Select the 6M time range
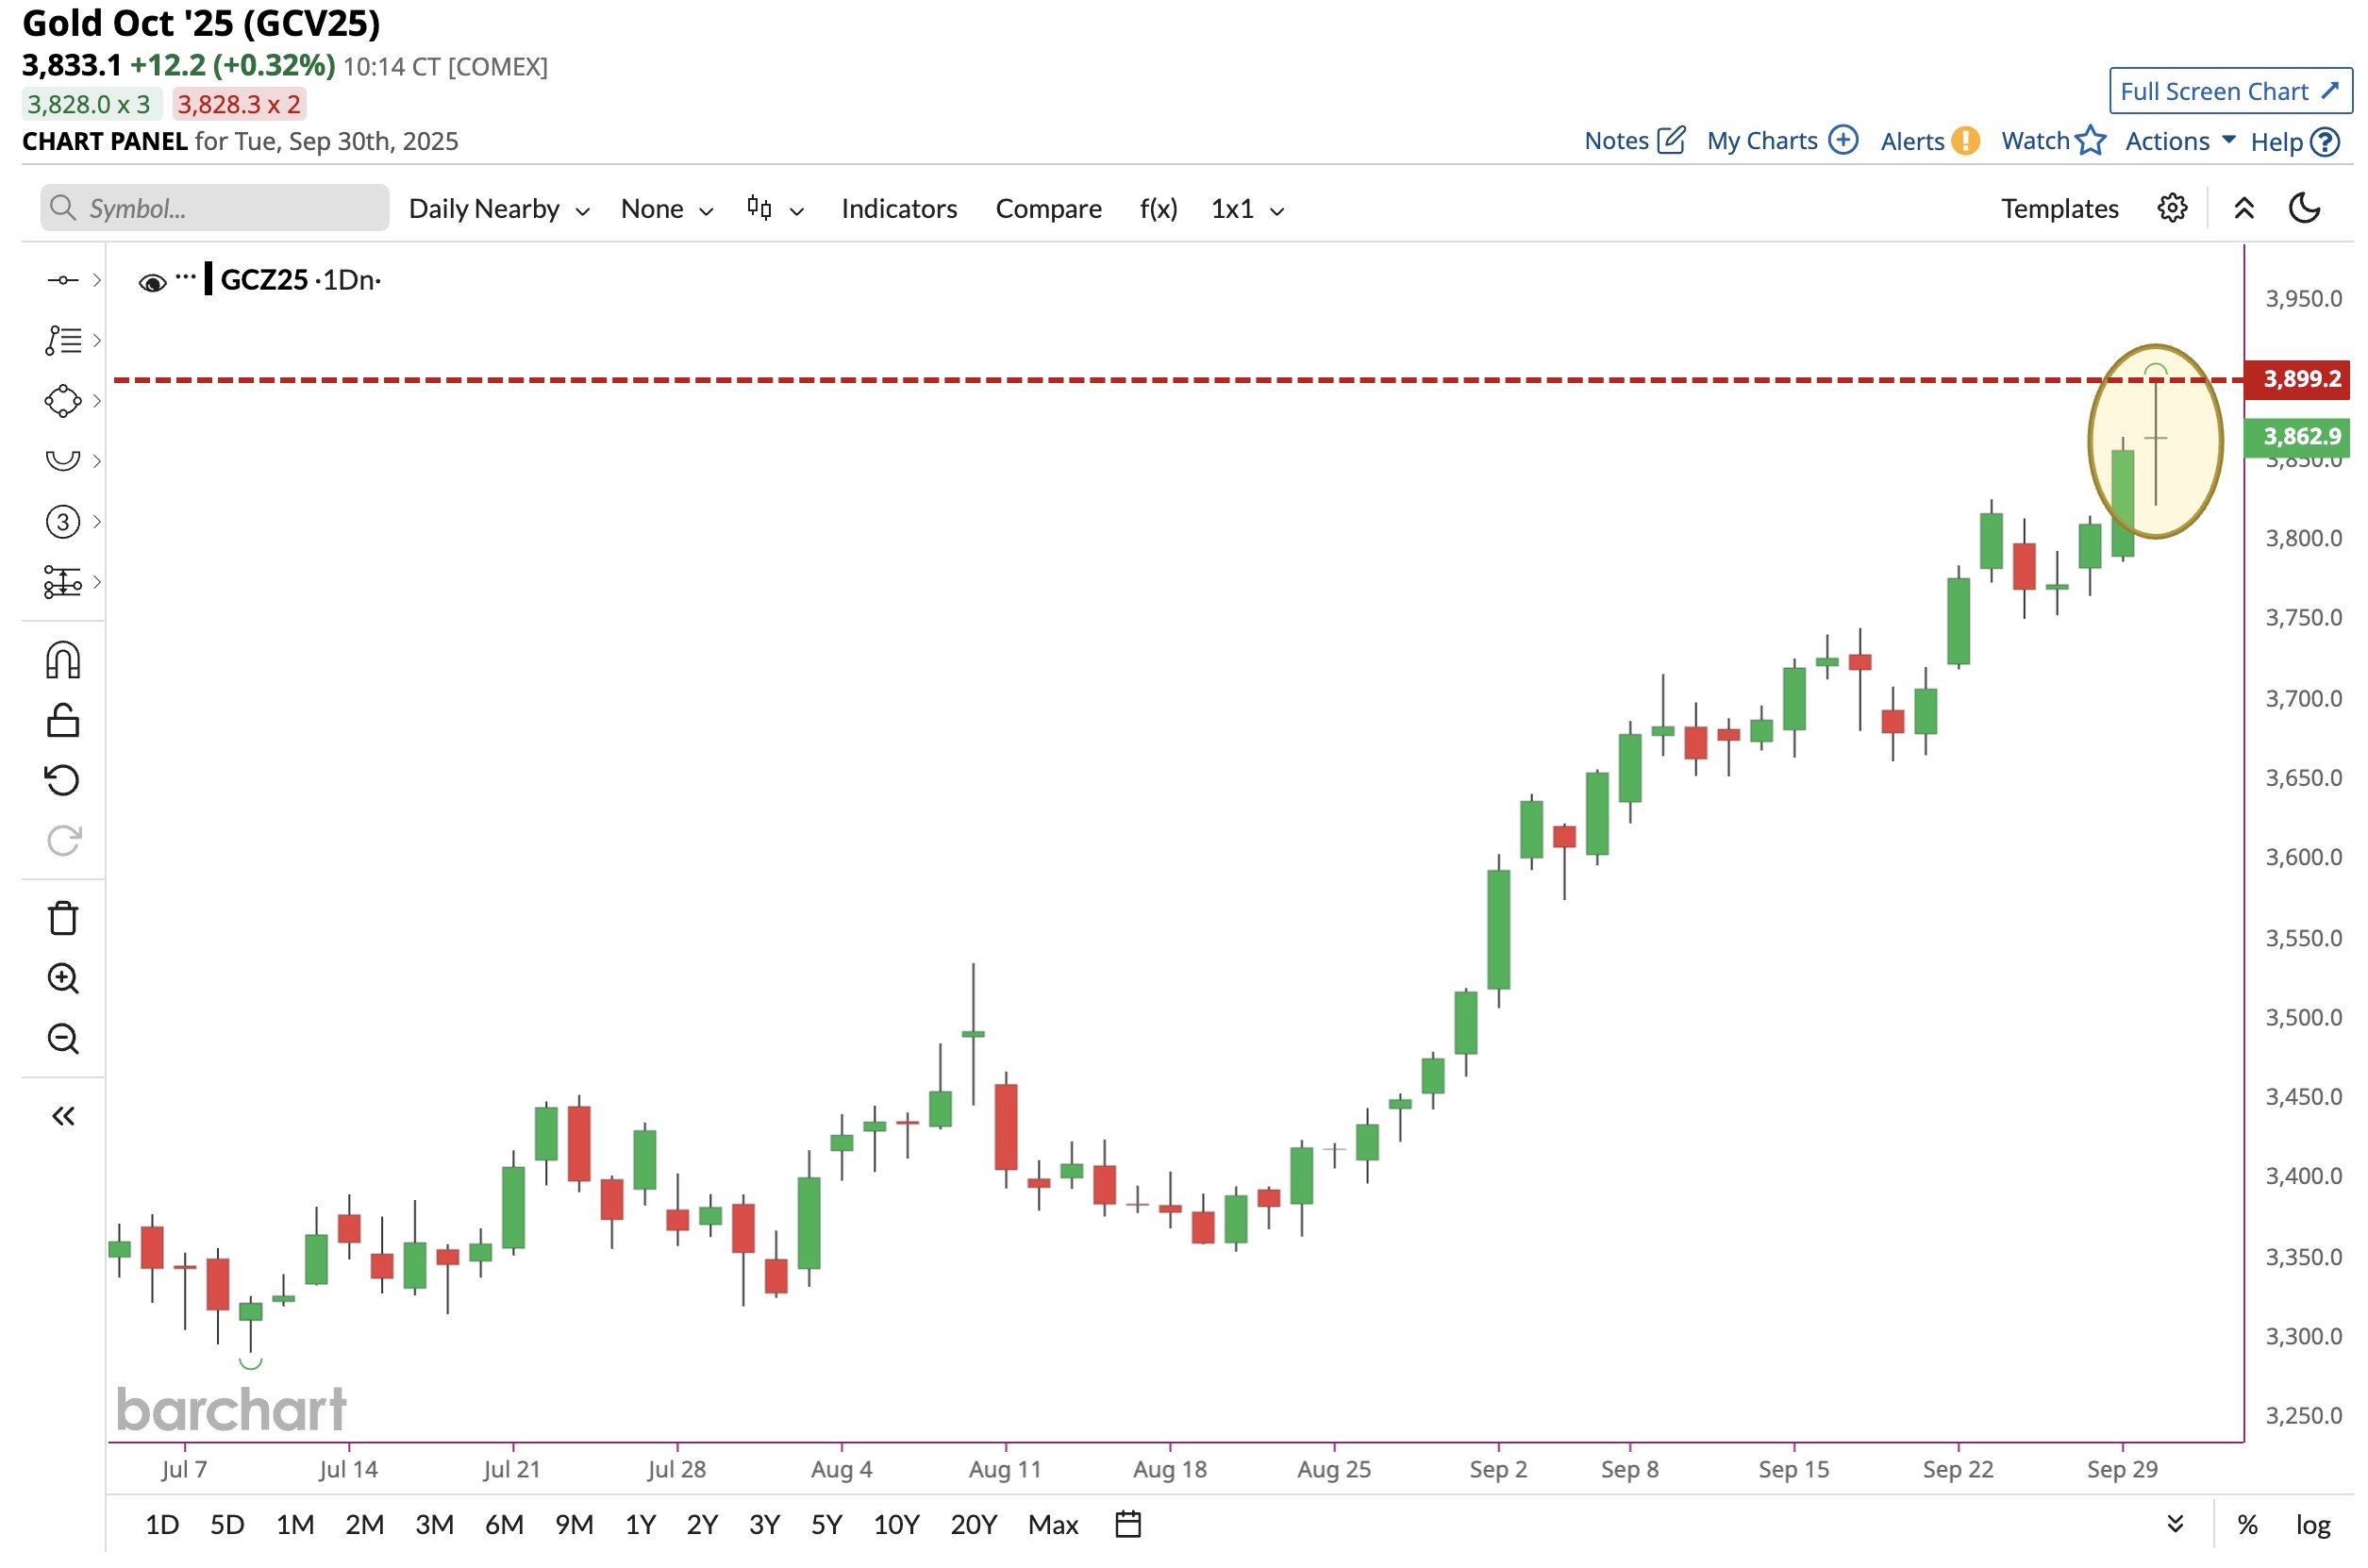The image size is (2368, 1568). (504, 1524)
